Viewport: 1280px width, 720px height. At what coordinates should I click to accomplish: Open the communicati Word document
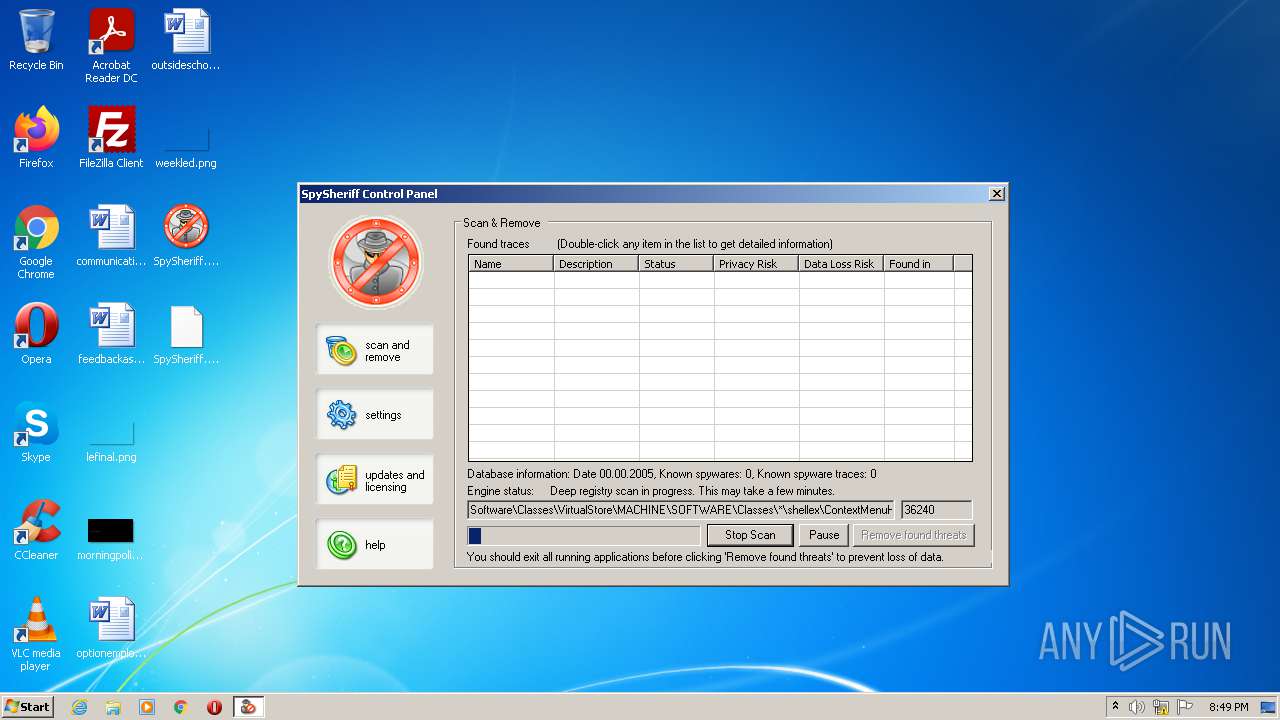pyautogui.click(x=111, y=236)
